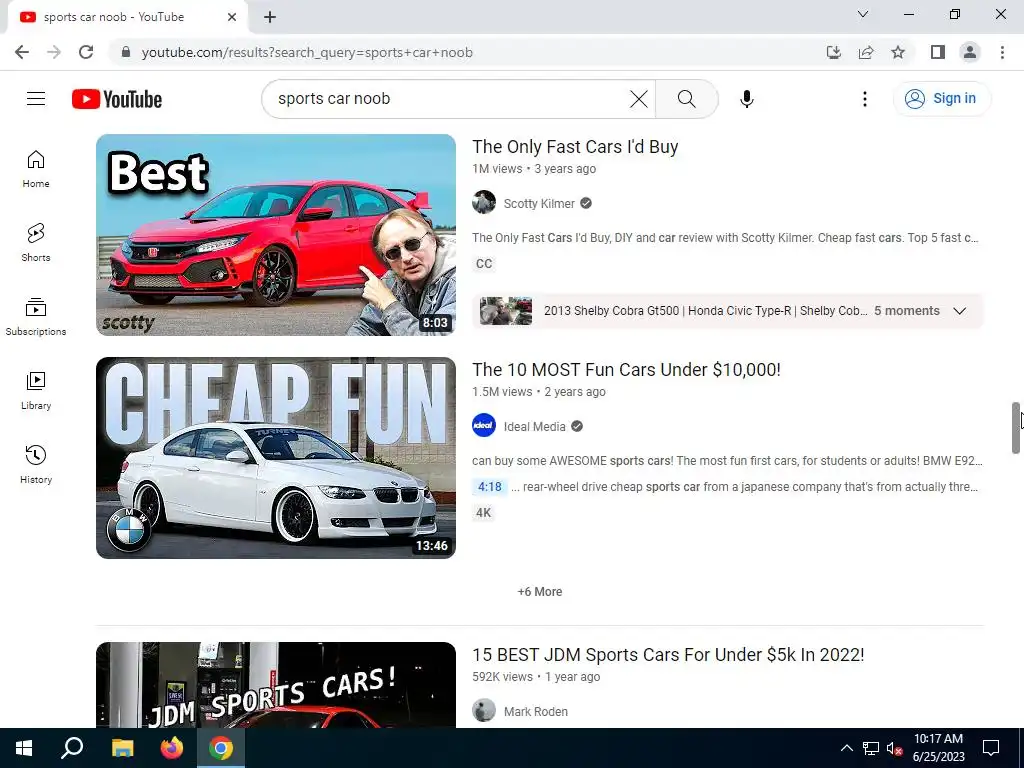The width and height of the screenshot is (1024, 768).
Task: Reload the page
Action: pyautogui.click(x=86, y=52)
